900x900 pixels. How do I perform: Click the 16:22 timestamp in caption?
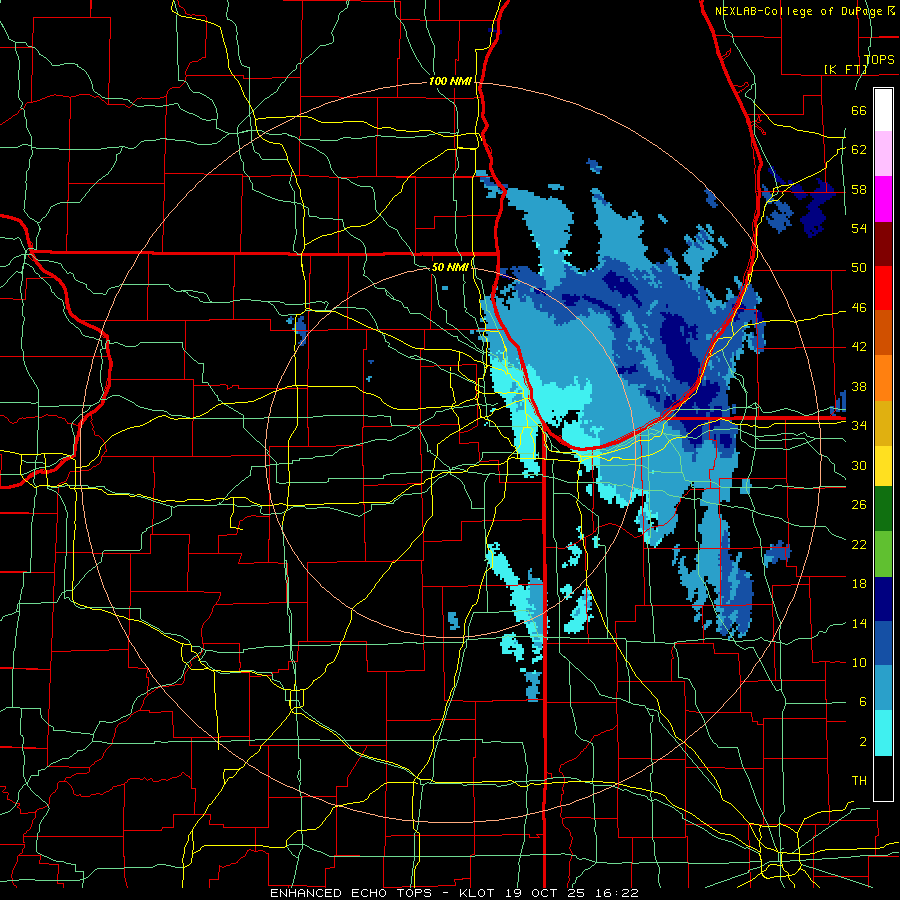(x=615, y=893)
